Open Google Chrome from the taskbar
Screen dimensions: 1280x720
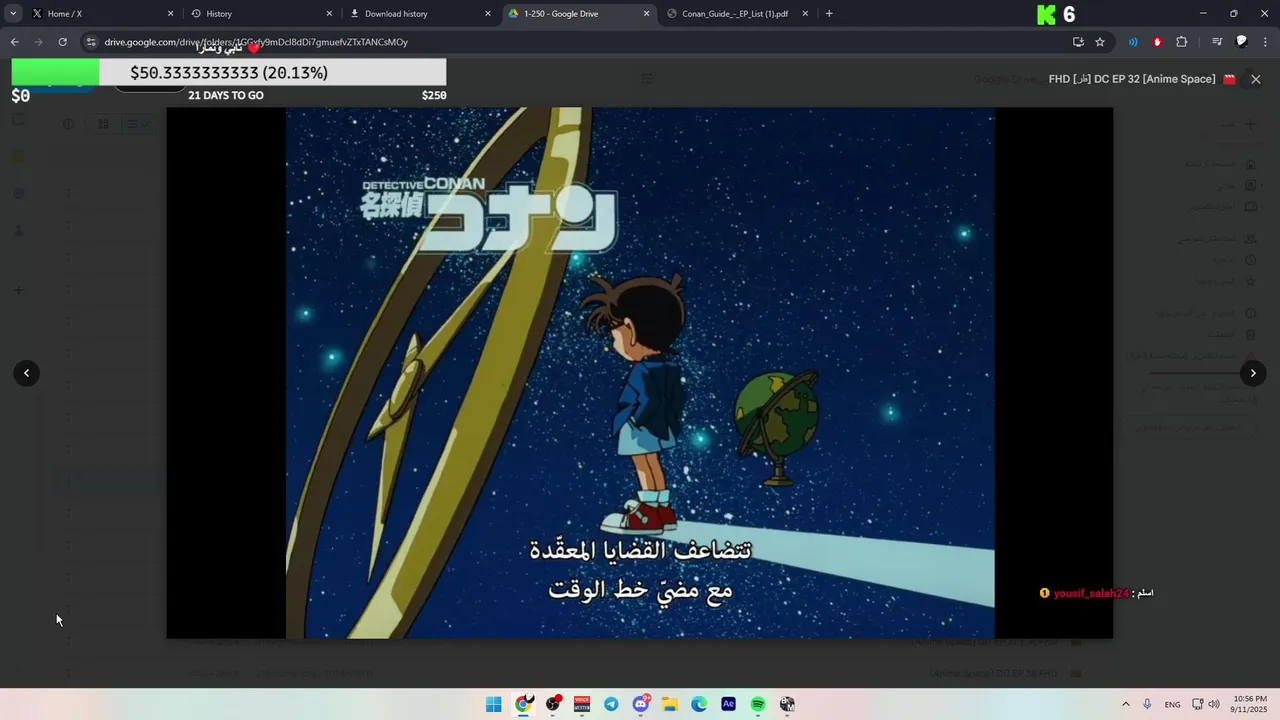(x=523, y=705)
